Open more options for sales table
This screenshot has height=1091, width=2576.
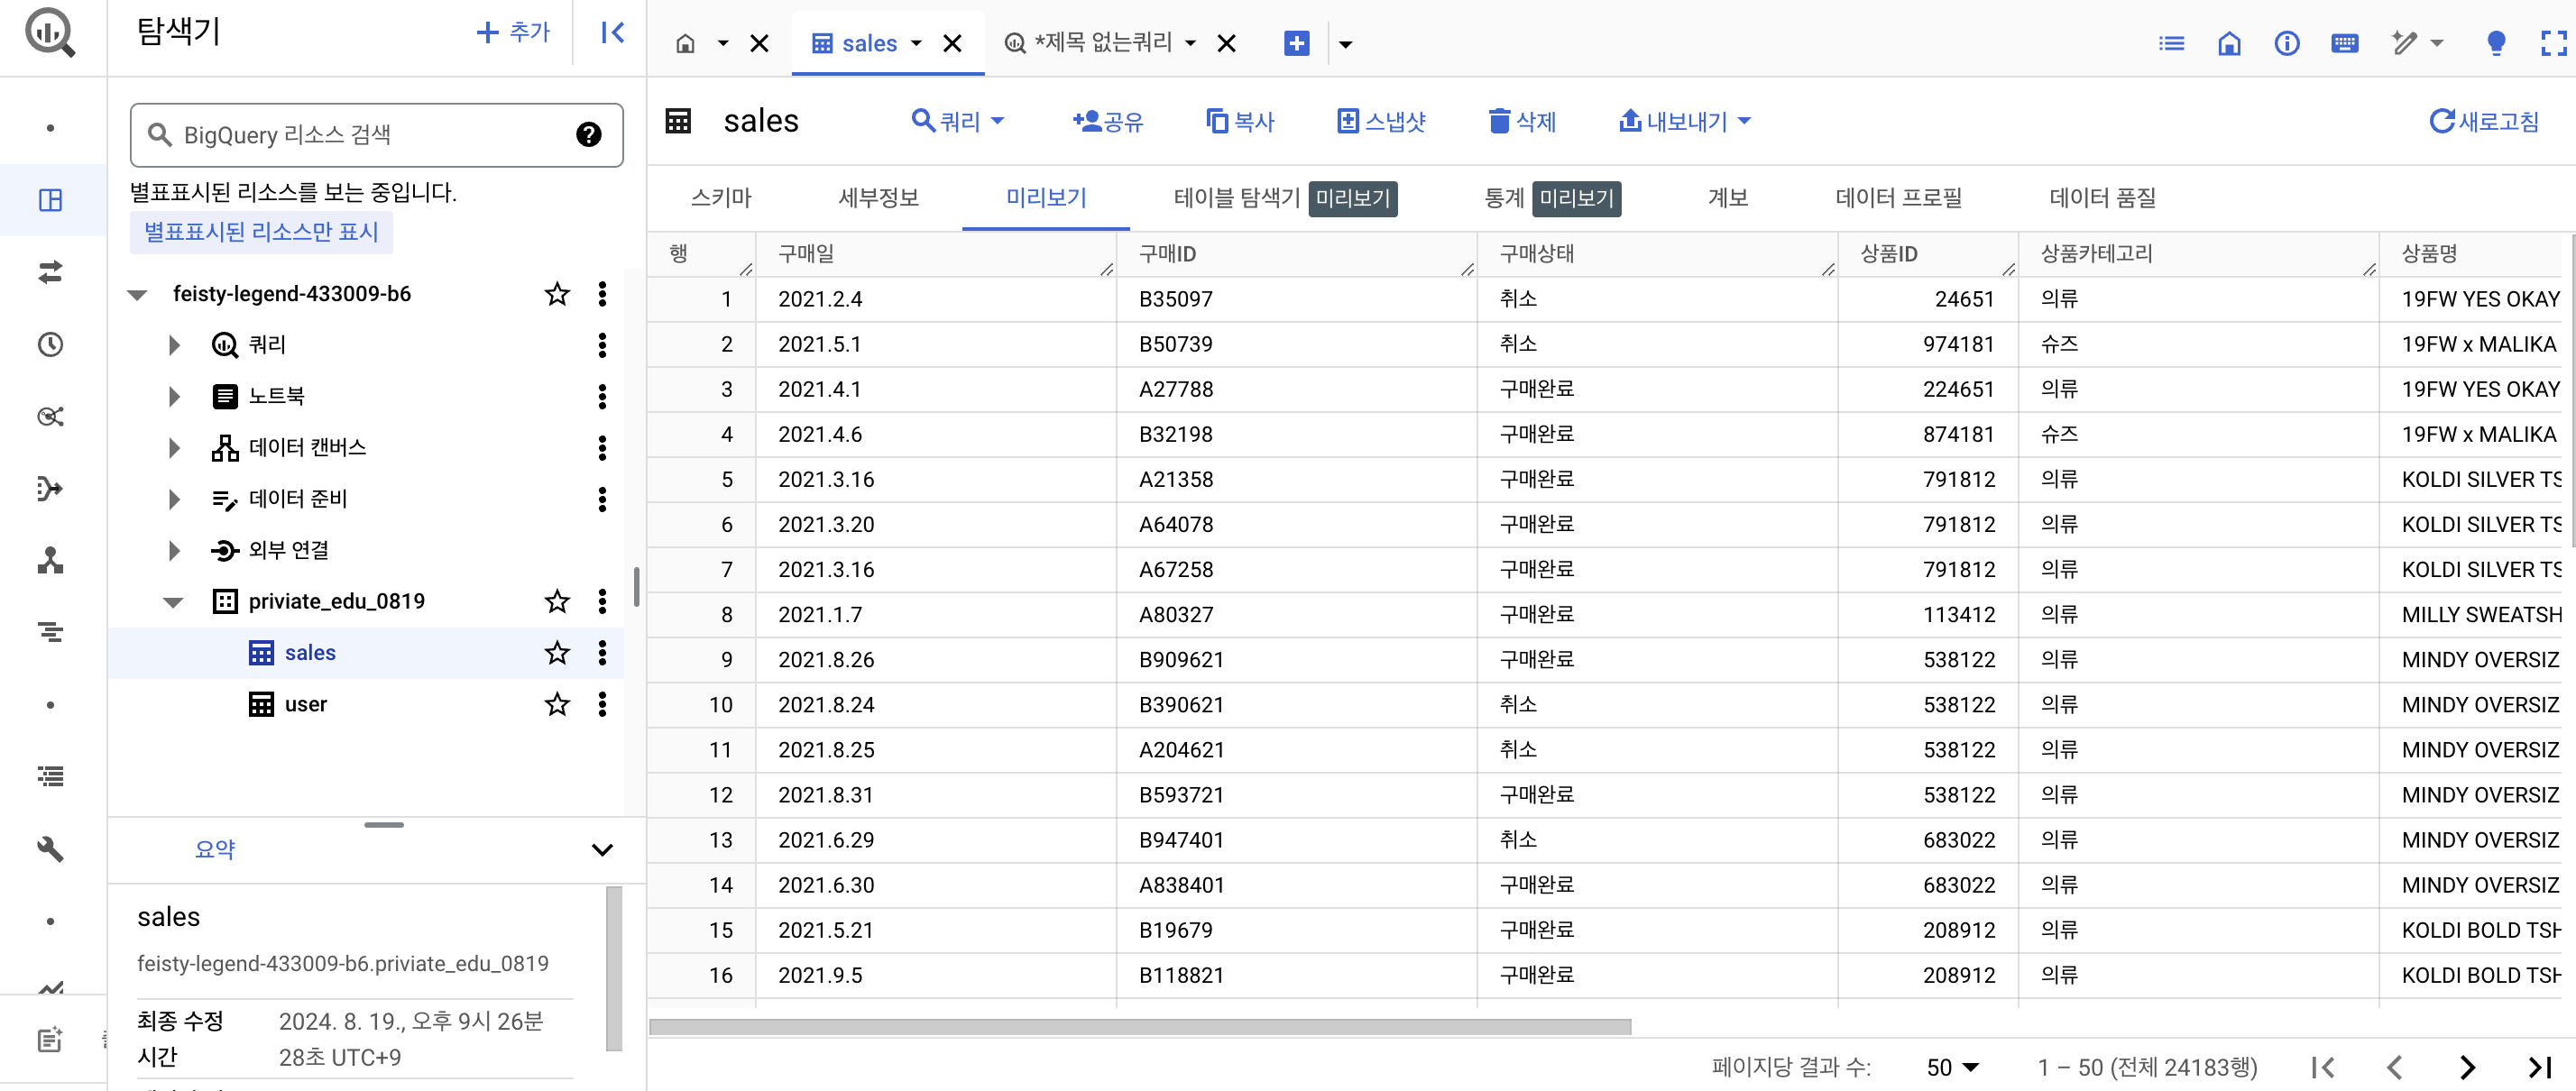pos(602,653)
